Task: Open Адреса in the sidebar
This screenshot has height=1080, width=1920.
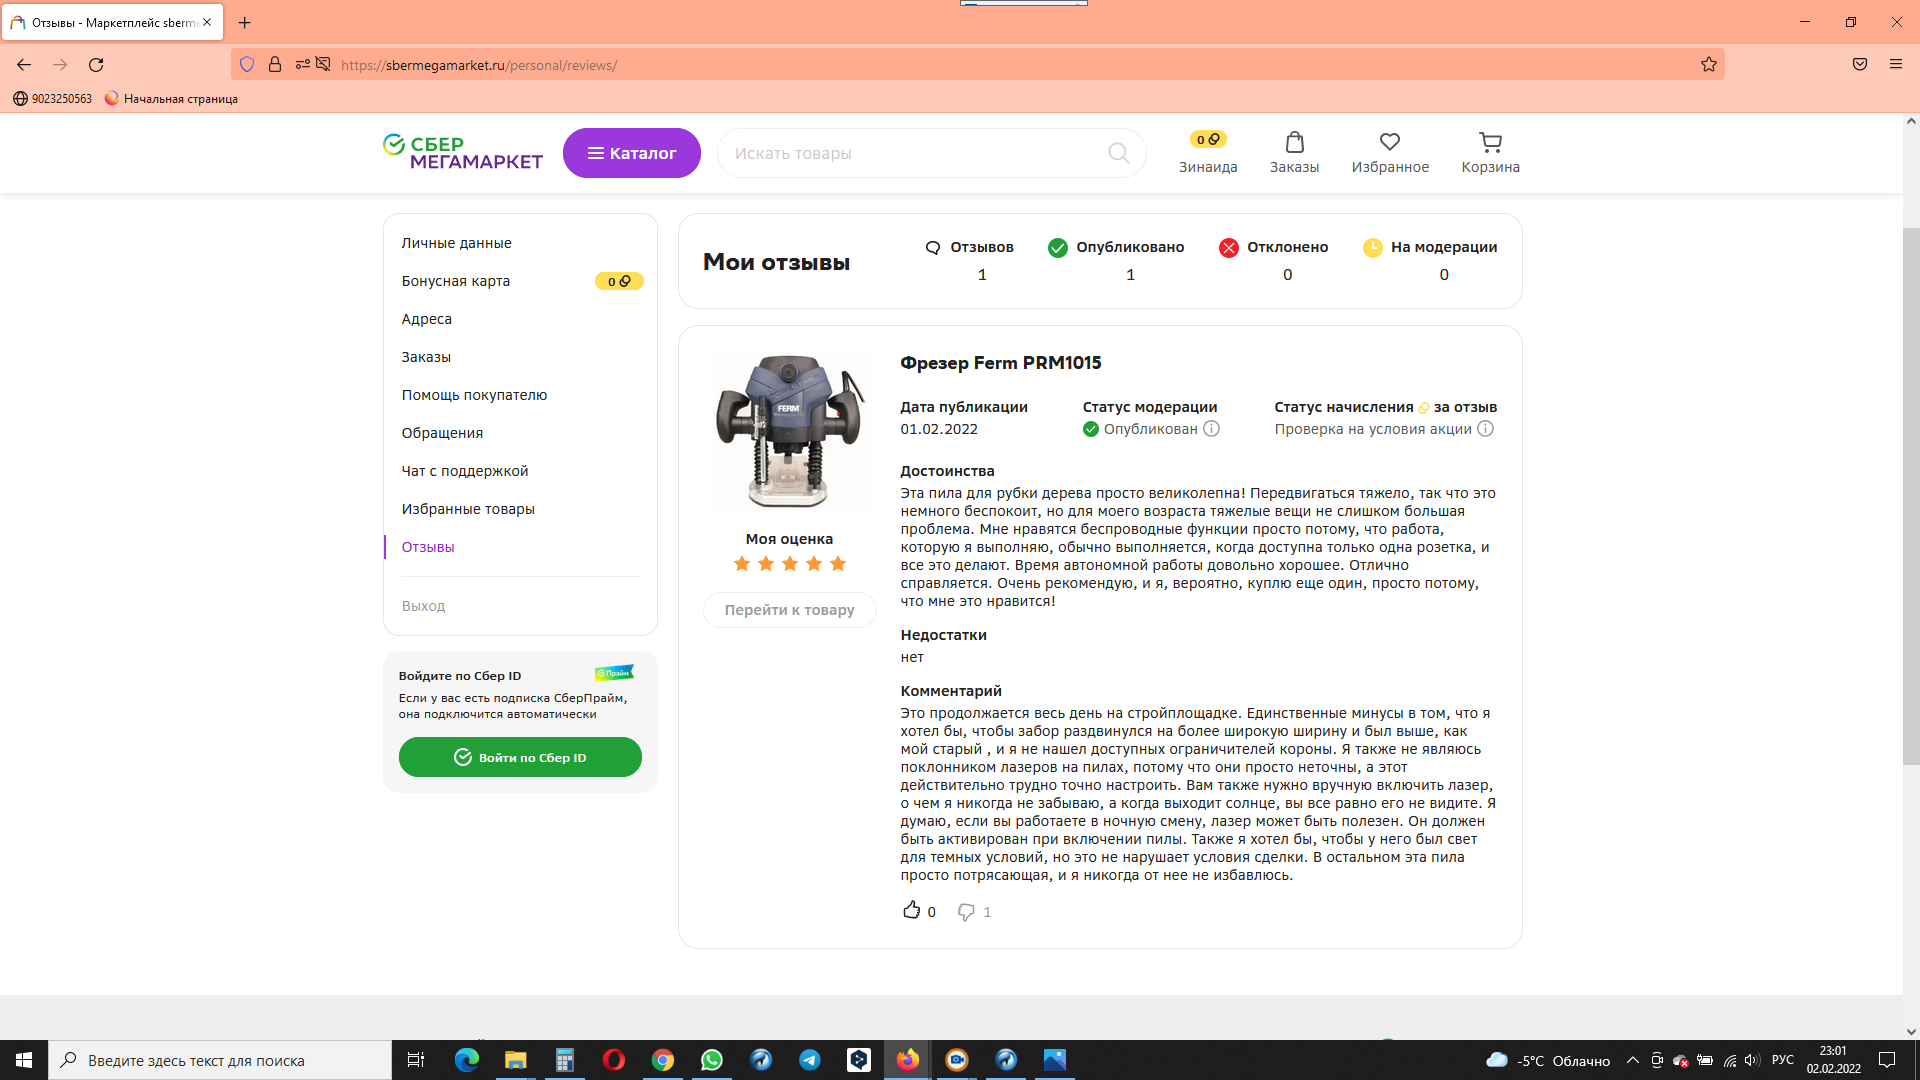Action: coord(427,319)
